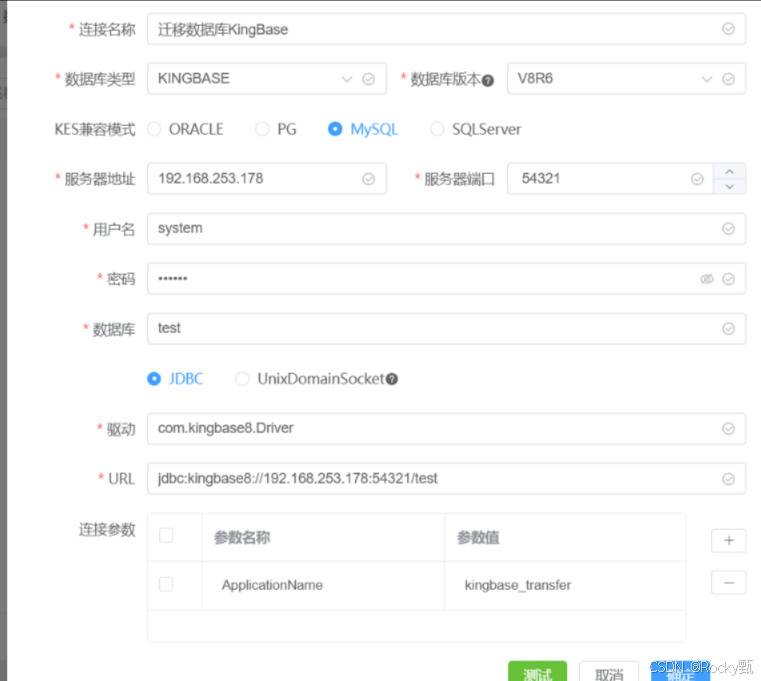This screenshot has height=681, width=761.
Task: Click the 取消 cancel button
Action: click(x=609, y=672)
